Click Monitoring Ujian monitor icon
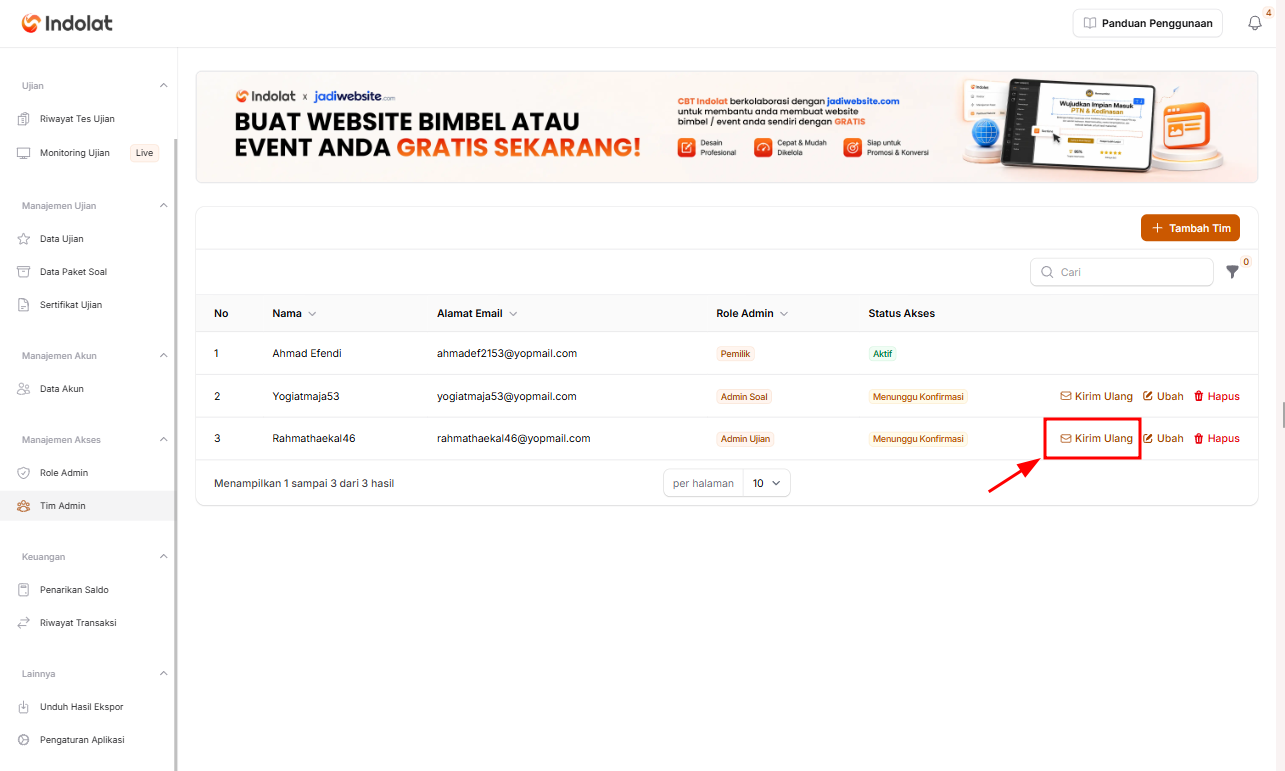 (x=24, y=153)
